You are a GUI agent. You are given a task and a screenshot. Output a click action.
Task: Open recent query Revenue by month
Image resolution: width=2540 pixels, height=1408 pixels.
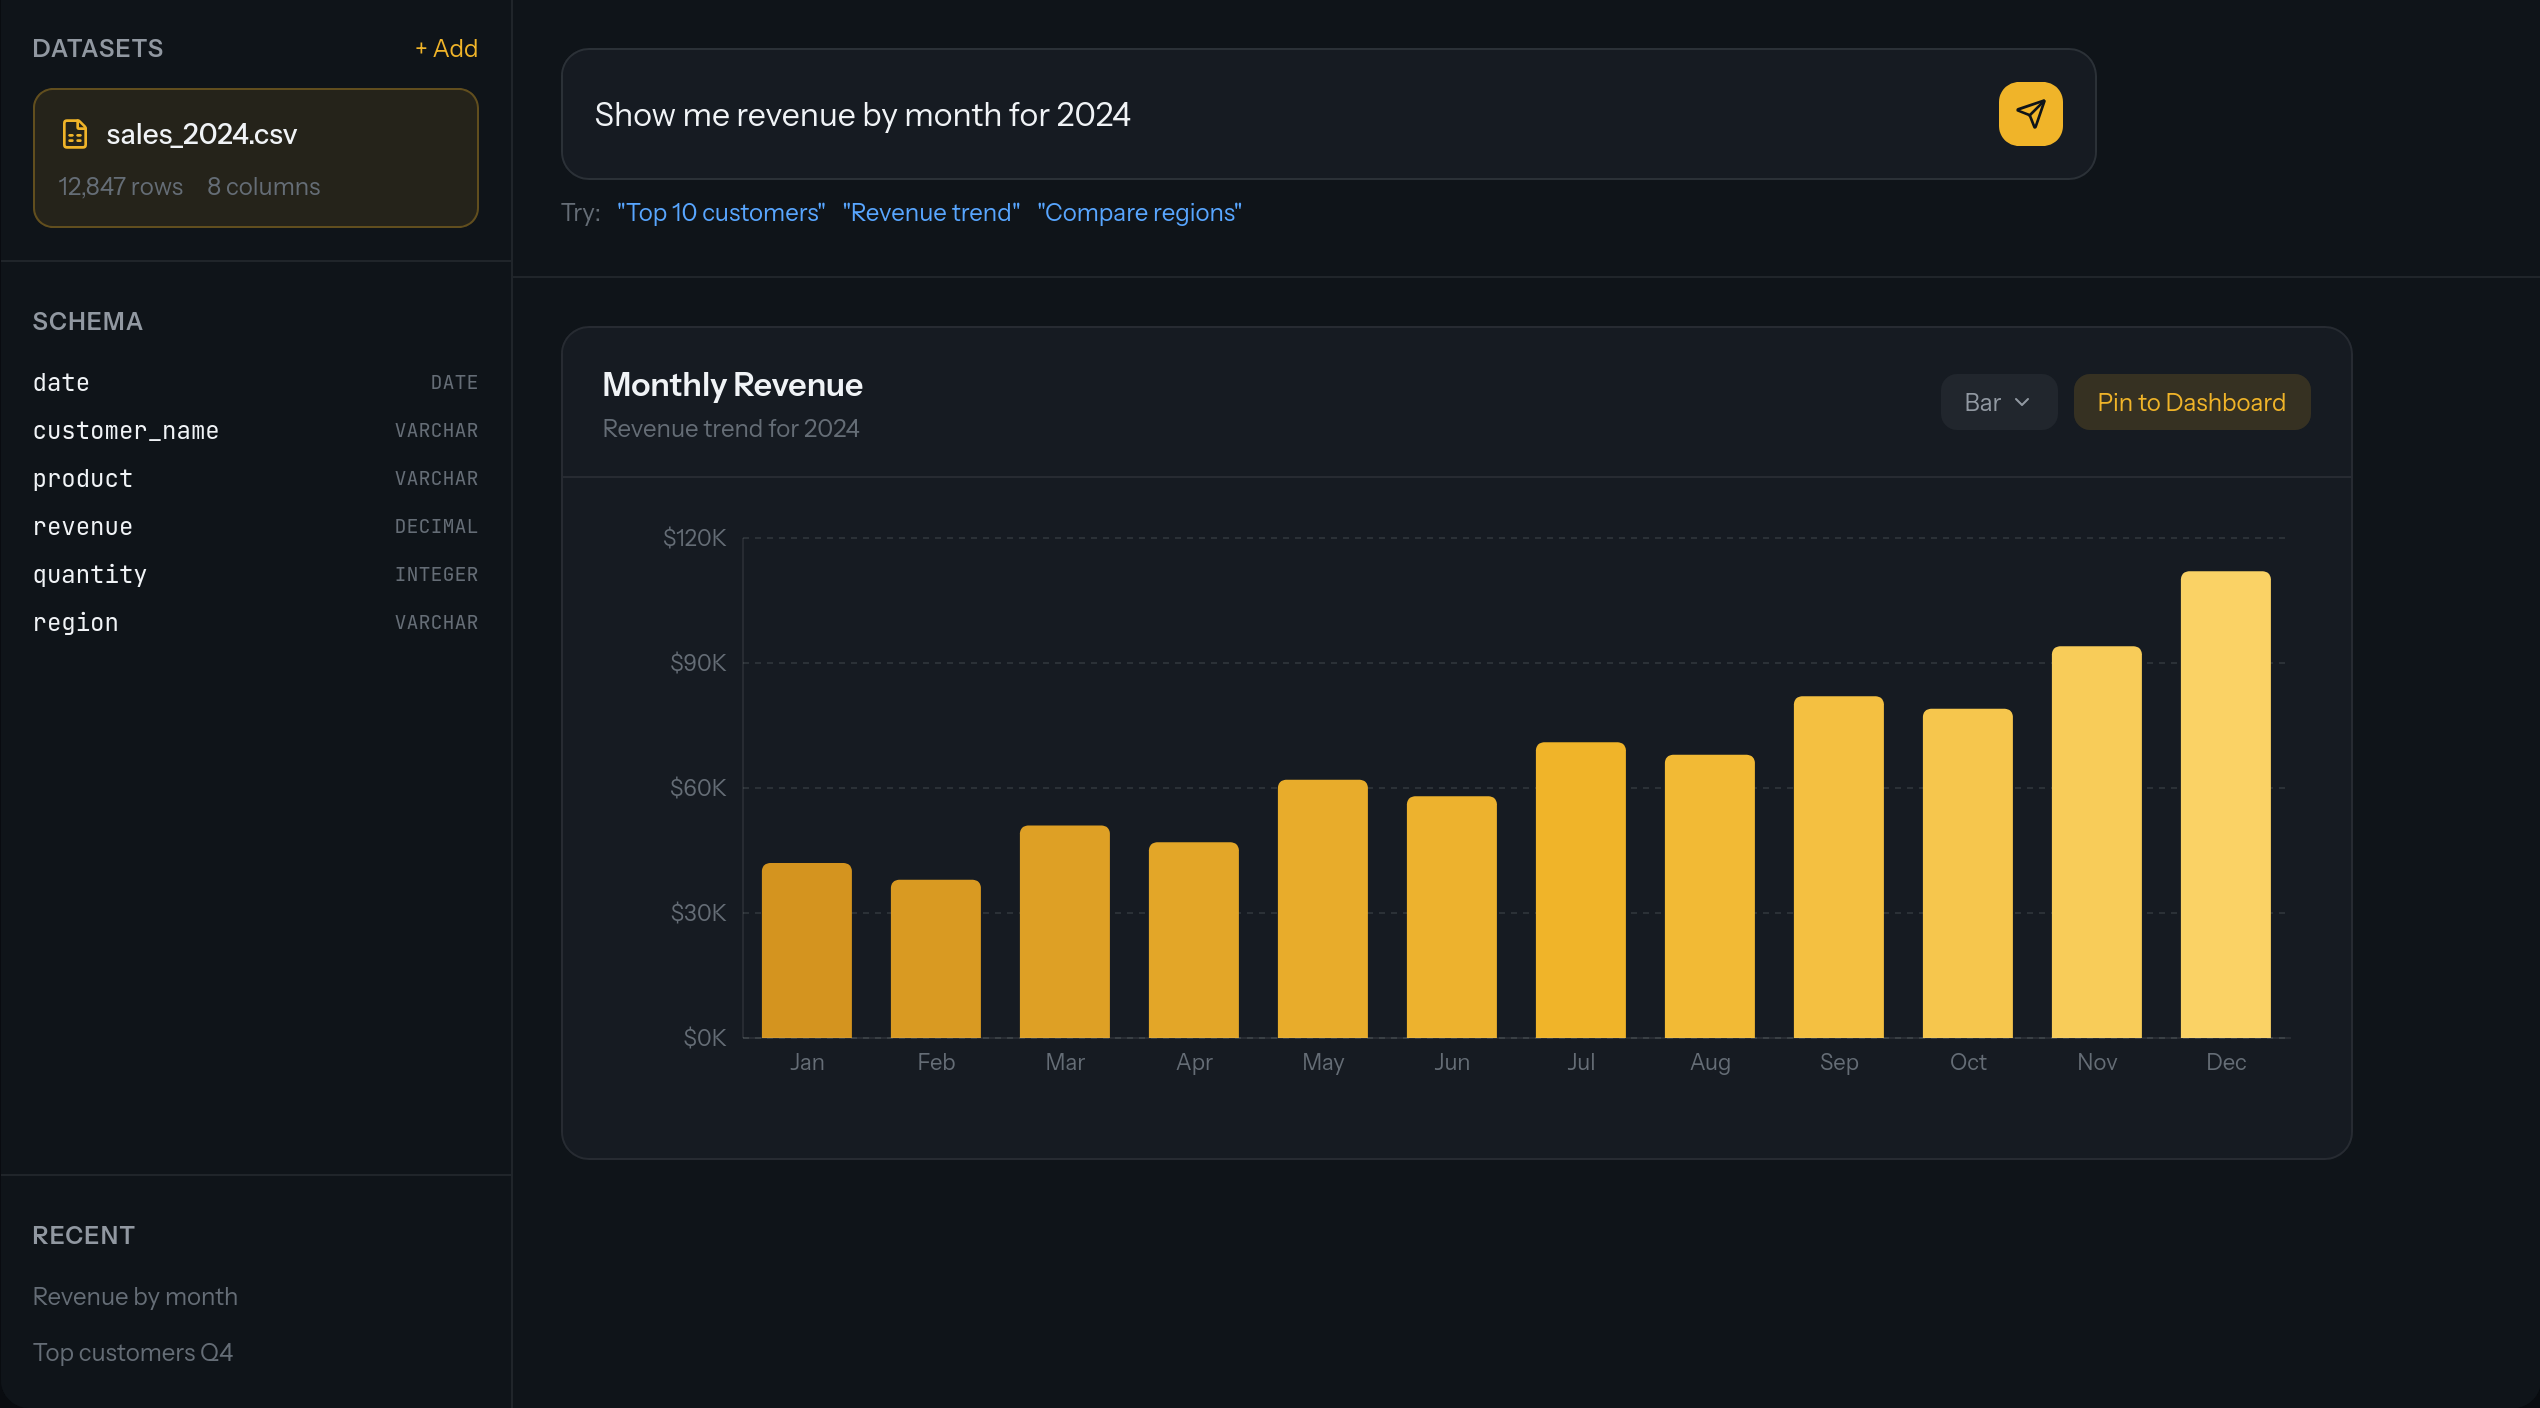point(135,1296)
